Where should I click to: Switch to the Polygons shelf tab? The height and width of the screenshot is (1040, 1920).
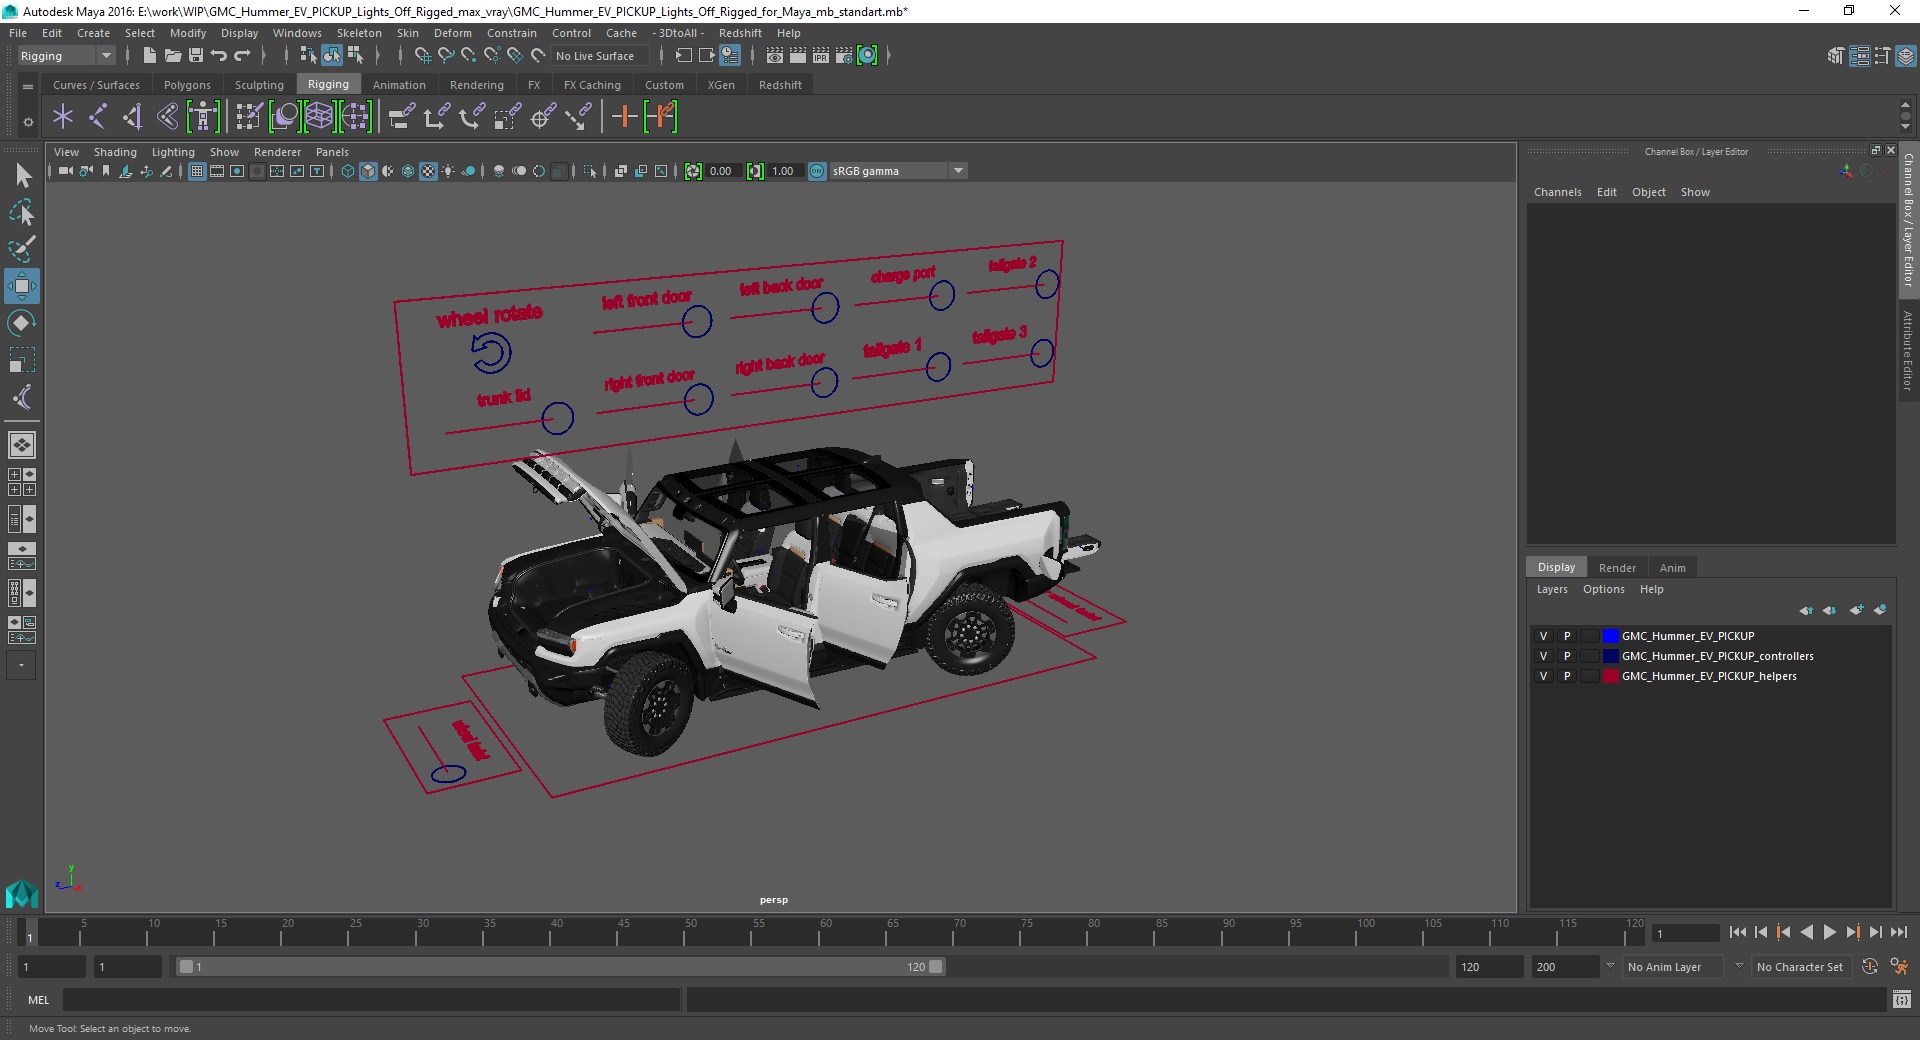(x=187, y=85)
